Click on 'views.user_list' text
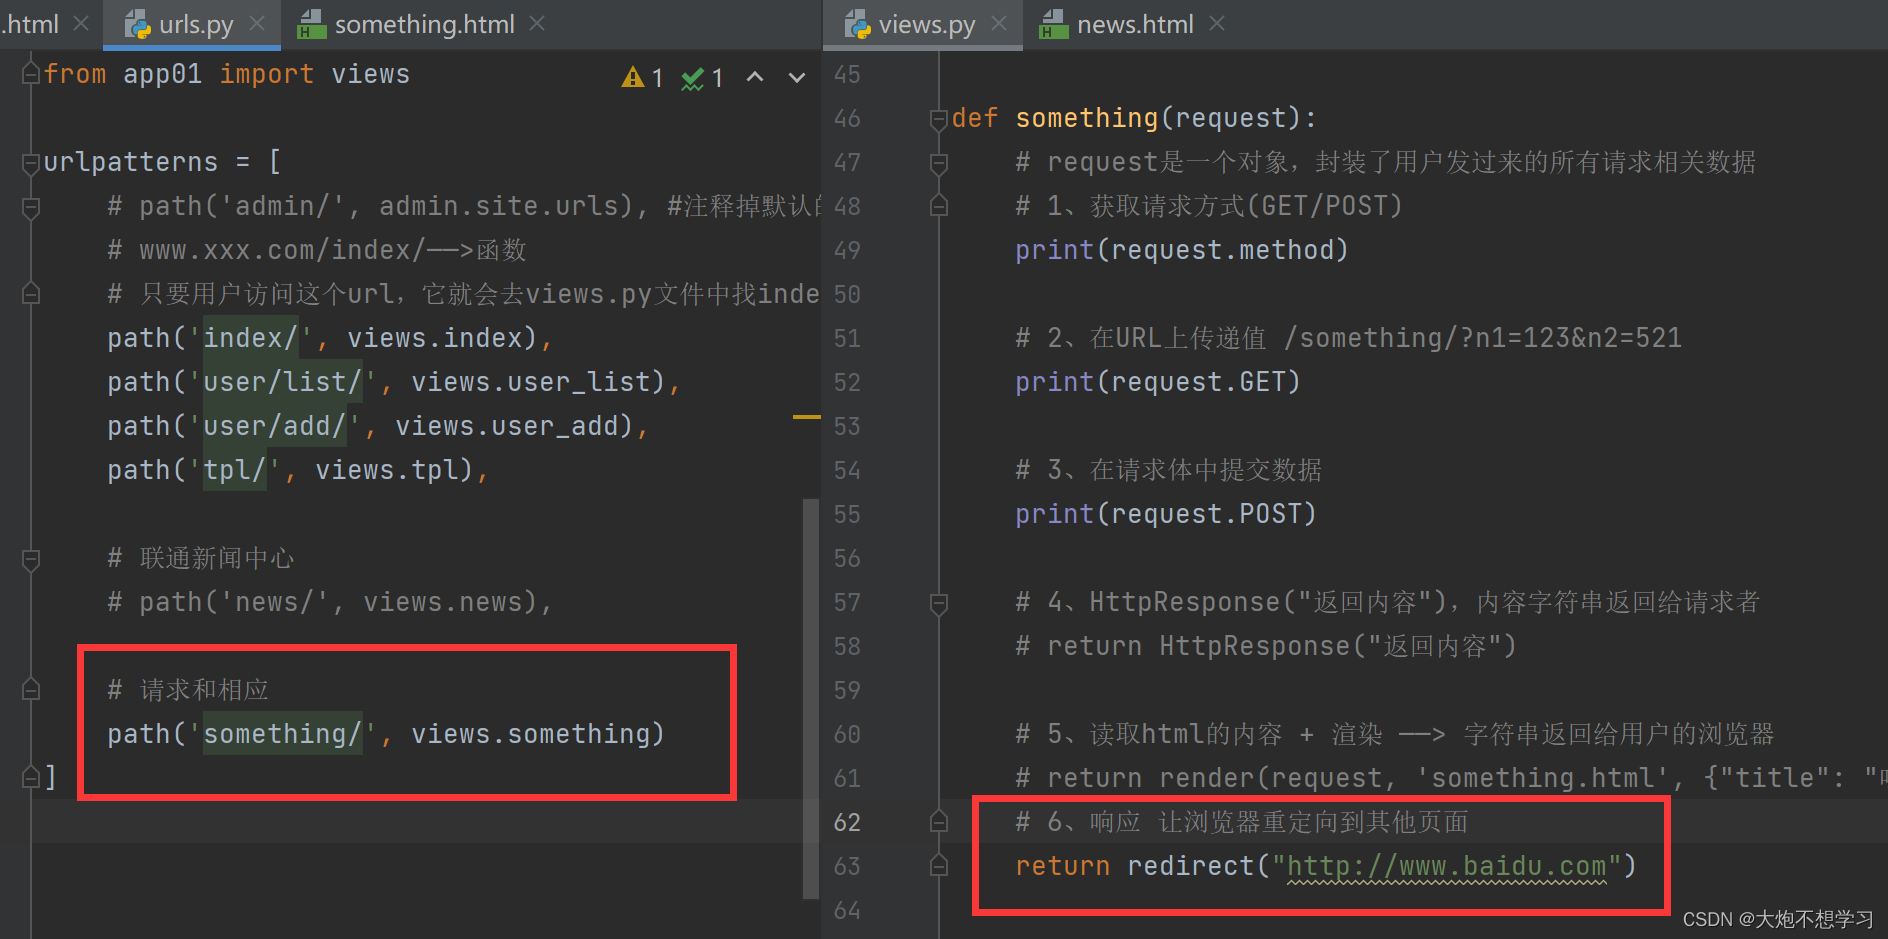Image resolution: width=1888 pixels, height=939 pixels. pos(530,382)
